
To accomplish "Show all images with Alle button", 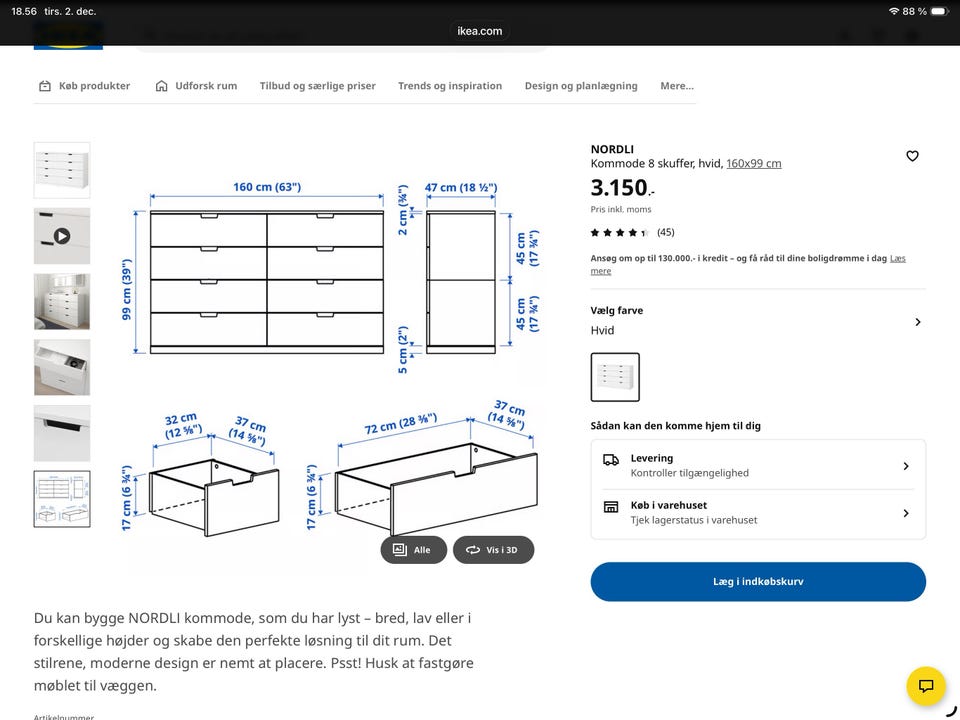I will [413, 550].
